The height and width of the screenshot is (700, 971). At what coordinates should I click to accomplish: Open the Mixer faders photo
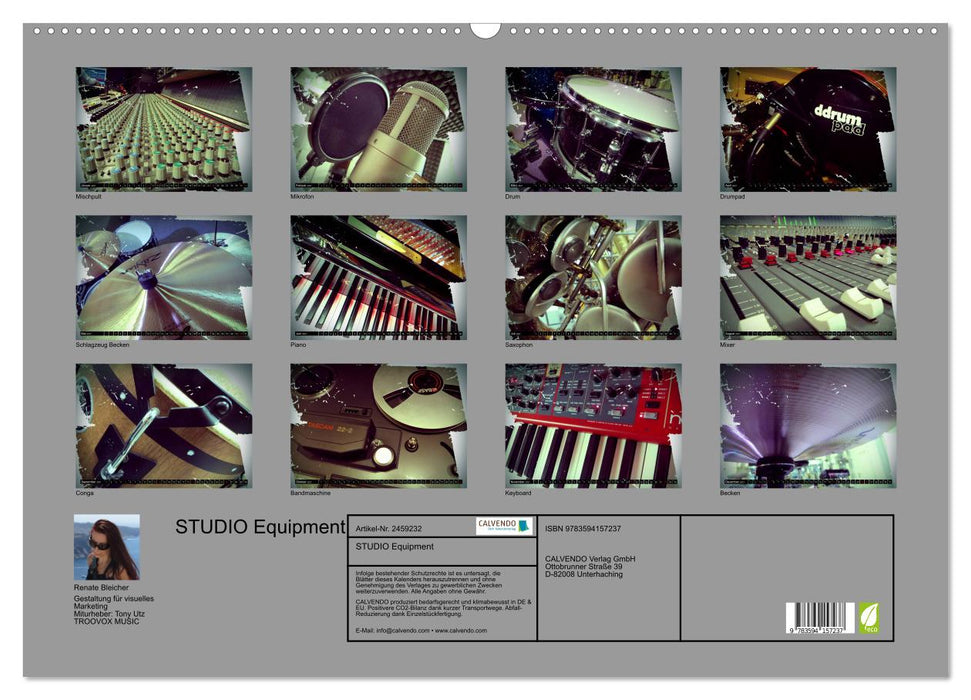click(808, 277)
